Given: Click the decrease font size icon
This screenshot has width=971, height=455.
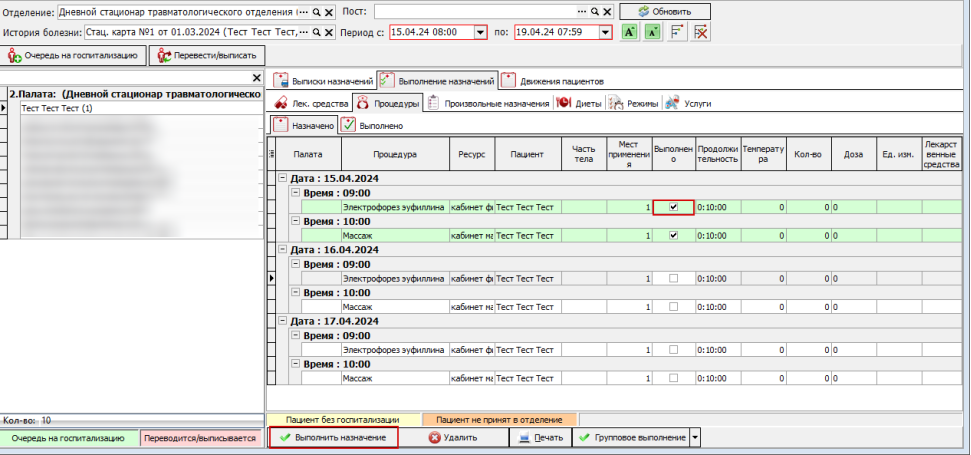Looking at the screenshot, I should [653, 32].
